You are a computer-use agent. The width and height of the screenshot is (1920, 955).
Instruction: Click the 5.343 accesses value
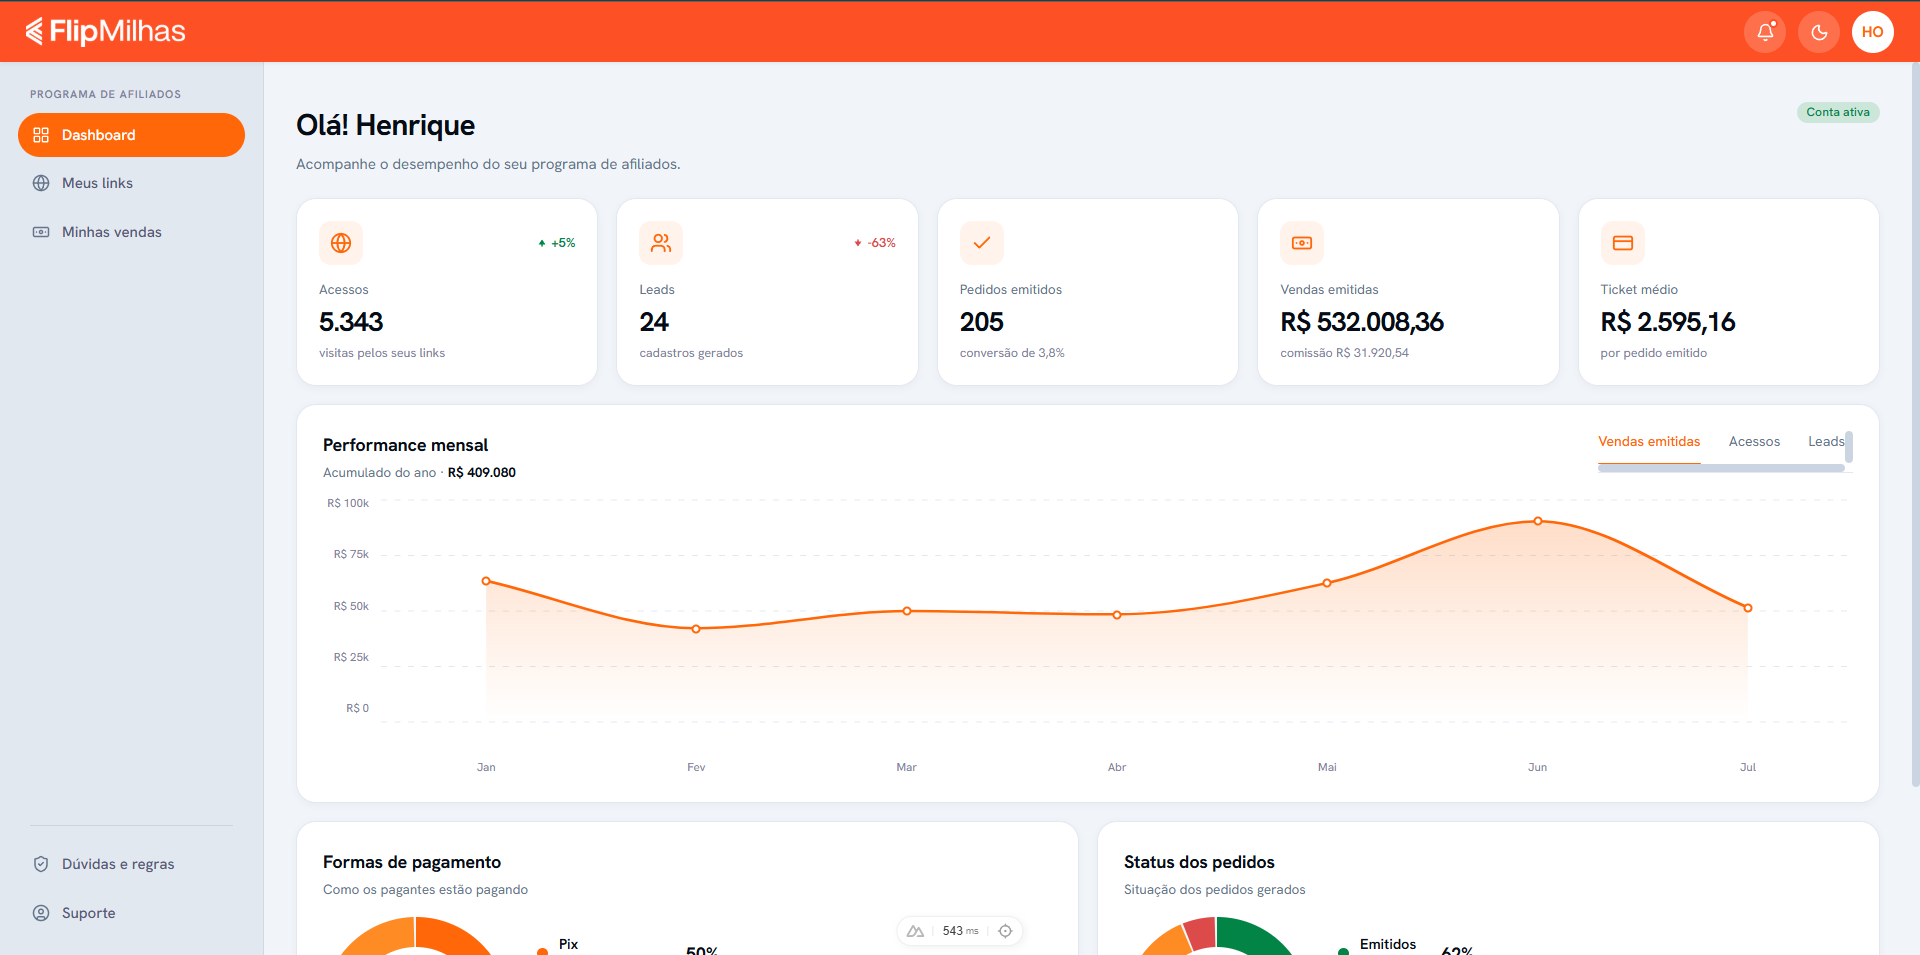351,322
